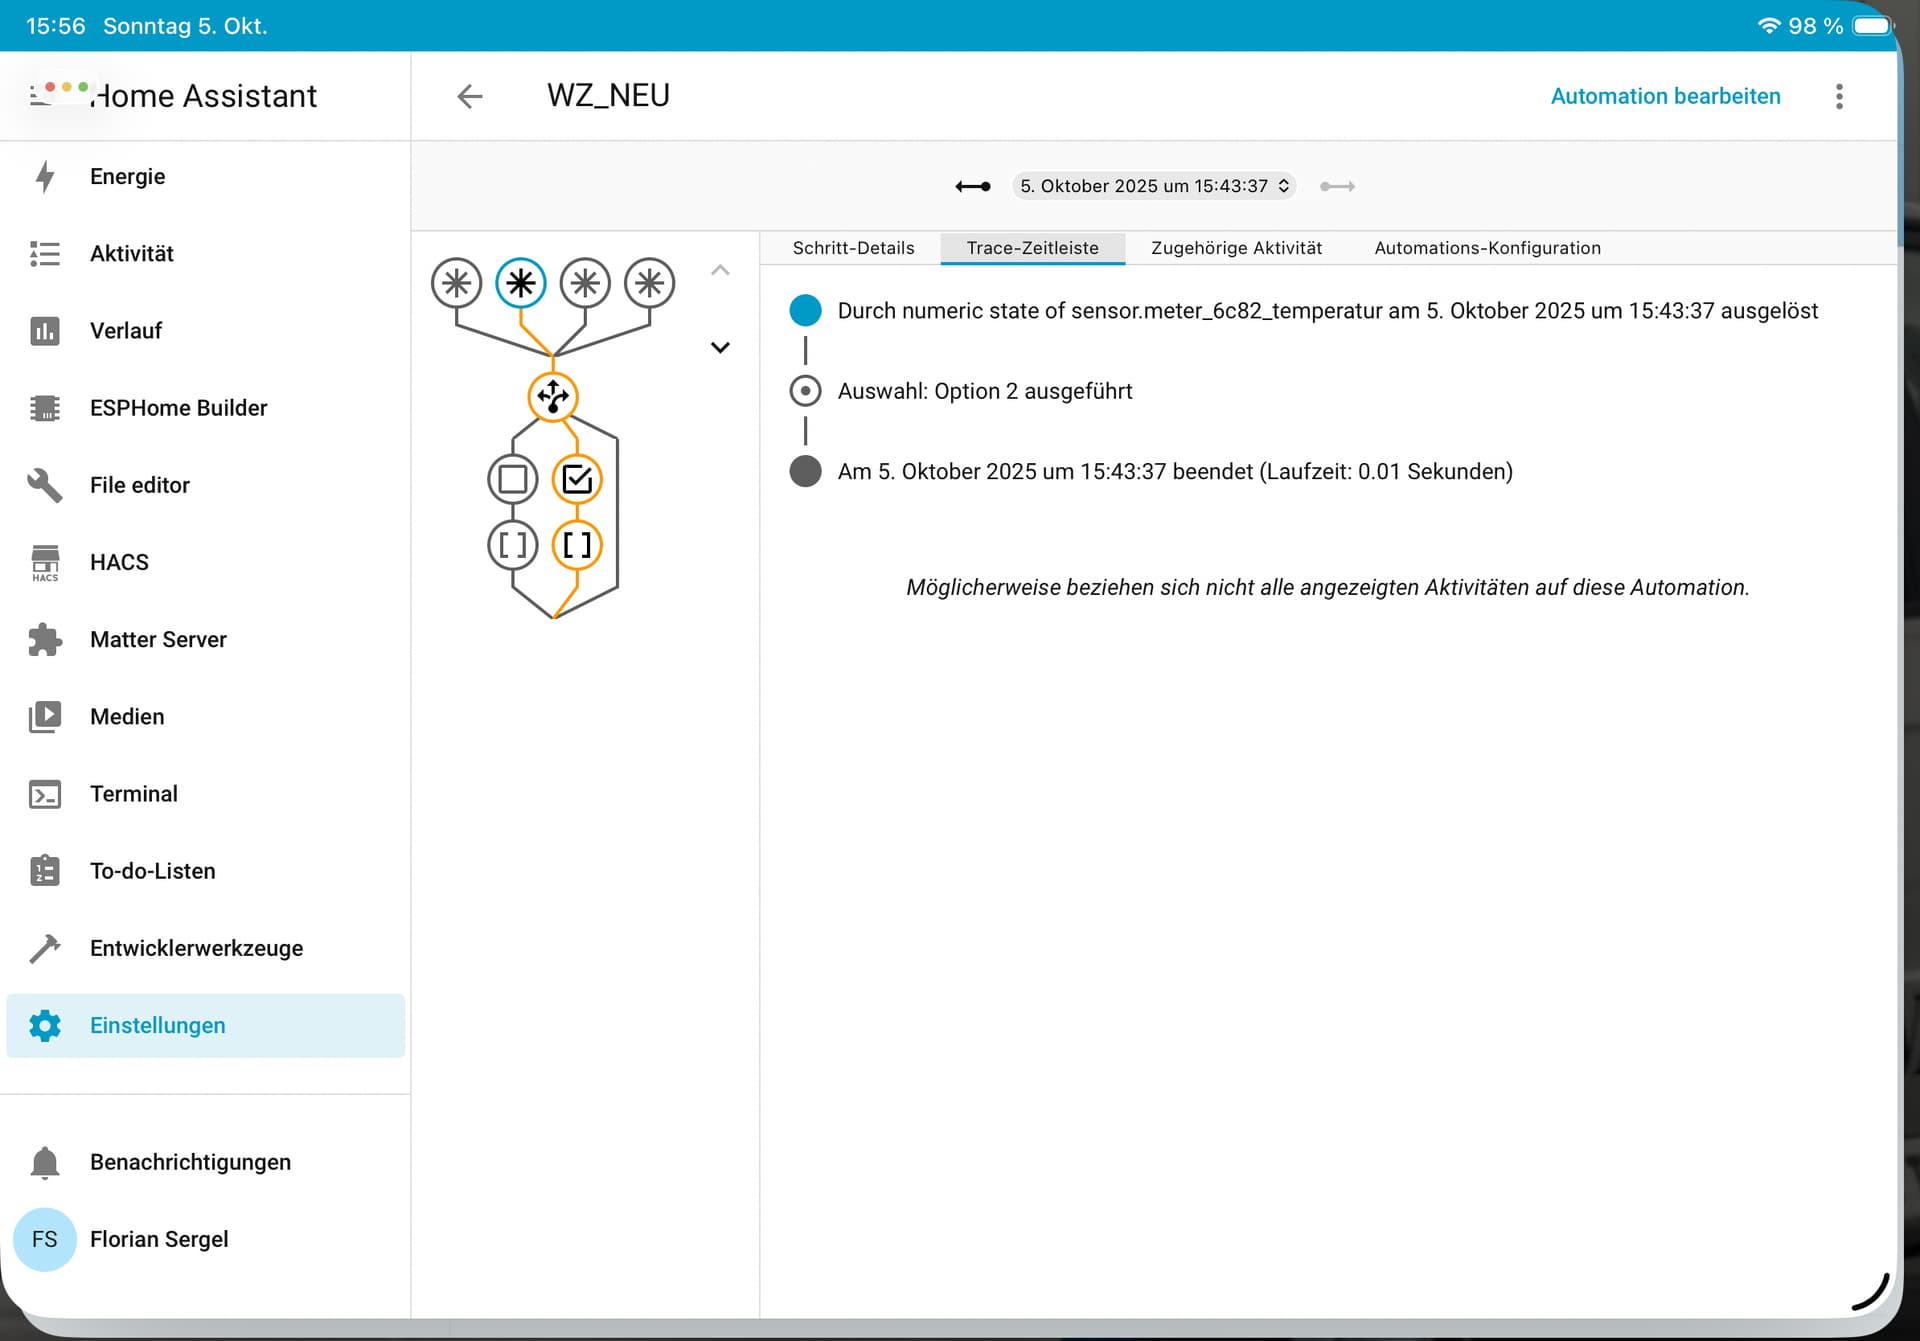Open ESPHome Builder in sidebar
The height and width of the screenshot is (1341, 1920).
pos(178,408)
